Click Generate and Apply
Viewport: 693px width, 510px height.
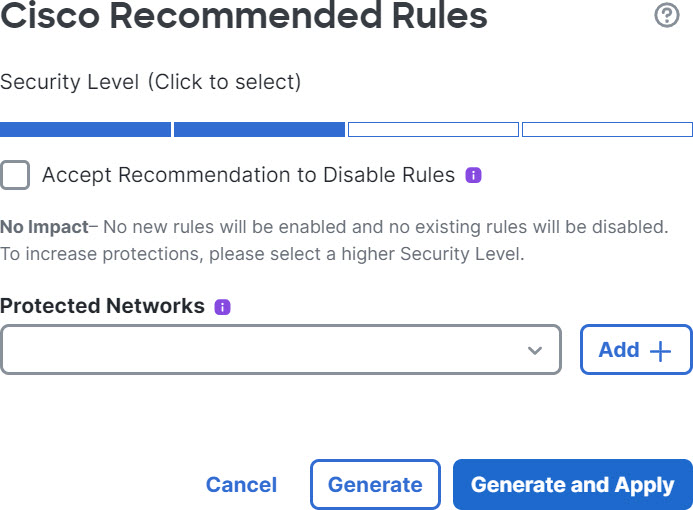pyautogui.click(x=572, y=485)
